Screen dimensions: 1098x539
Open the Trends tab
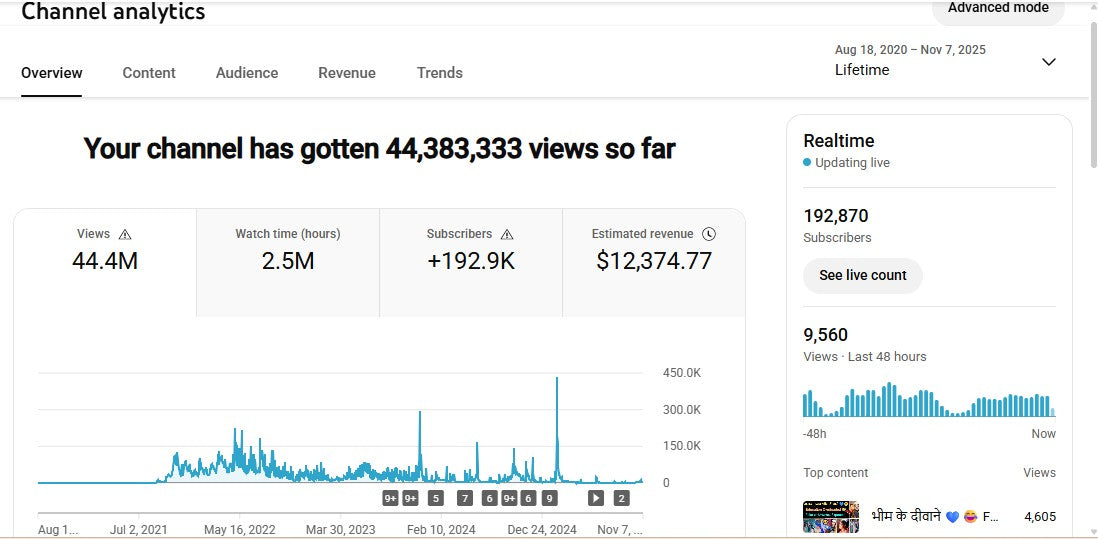pos(440,73)
